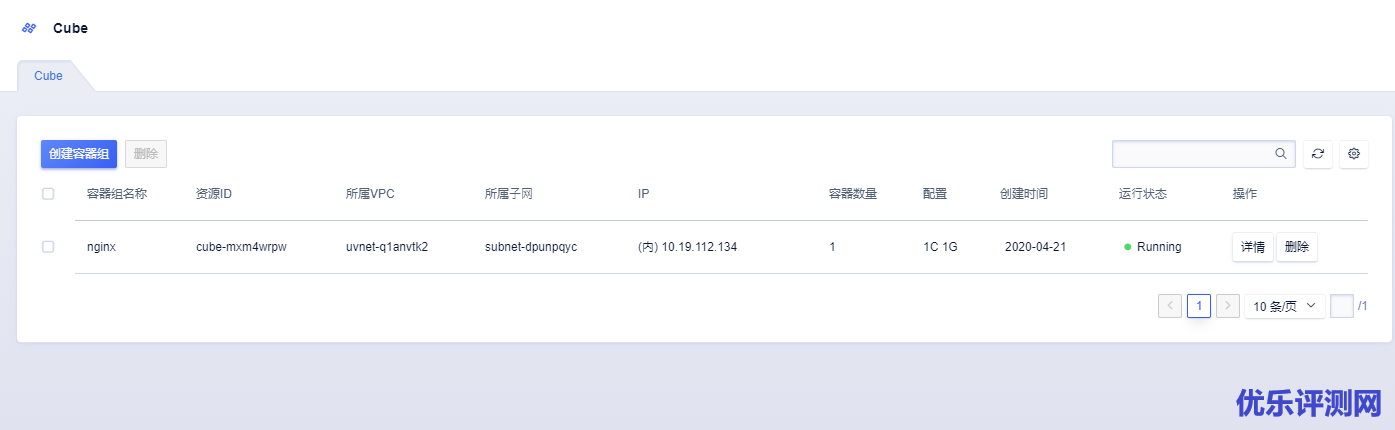Click the nginx container group name
Screen dimensions: 1395x430
[x=102, y=247]
